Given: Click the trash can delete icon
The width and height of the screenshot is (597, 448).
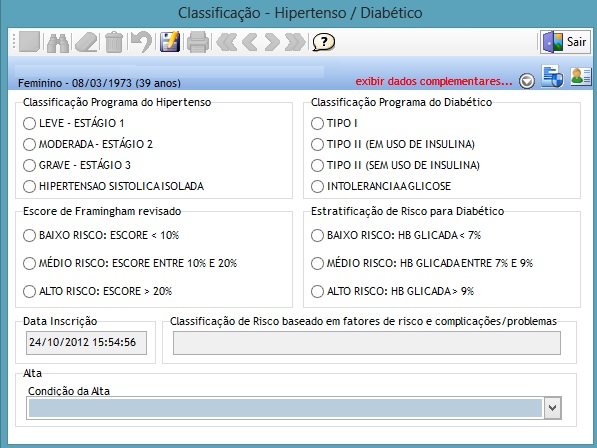Looking at the screenshot, I should [113, 42].
